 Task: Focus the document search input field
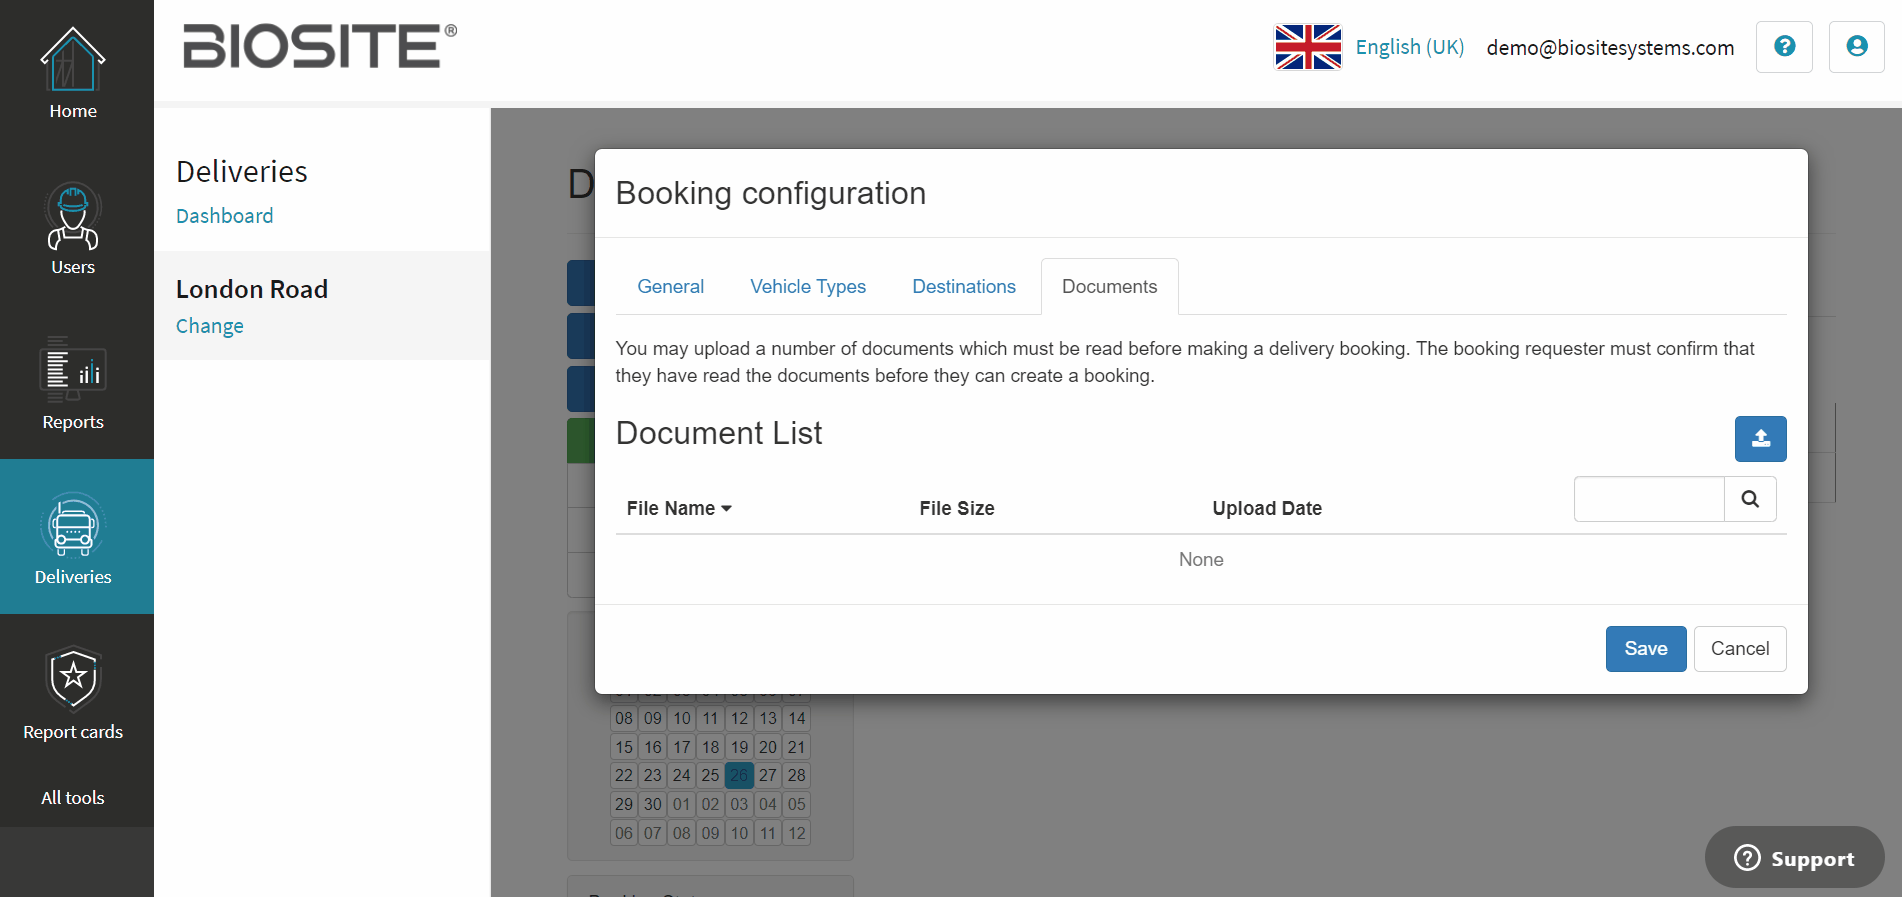(1649, 499)
